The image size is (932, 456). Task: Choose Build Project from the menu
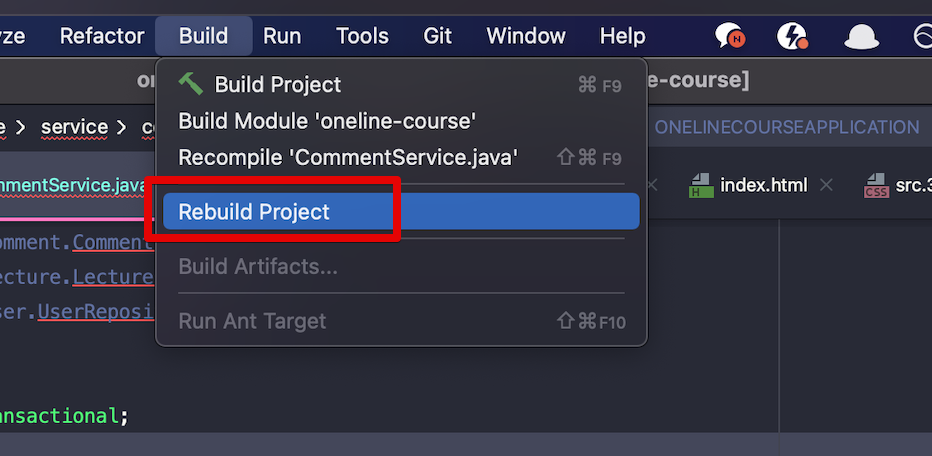click(401, 84)
